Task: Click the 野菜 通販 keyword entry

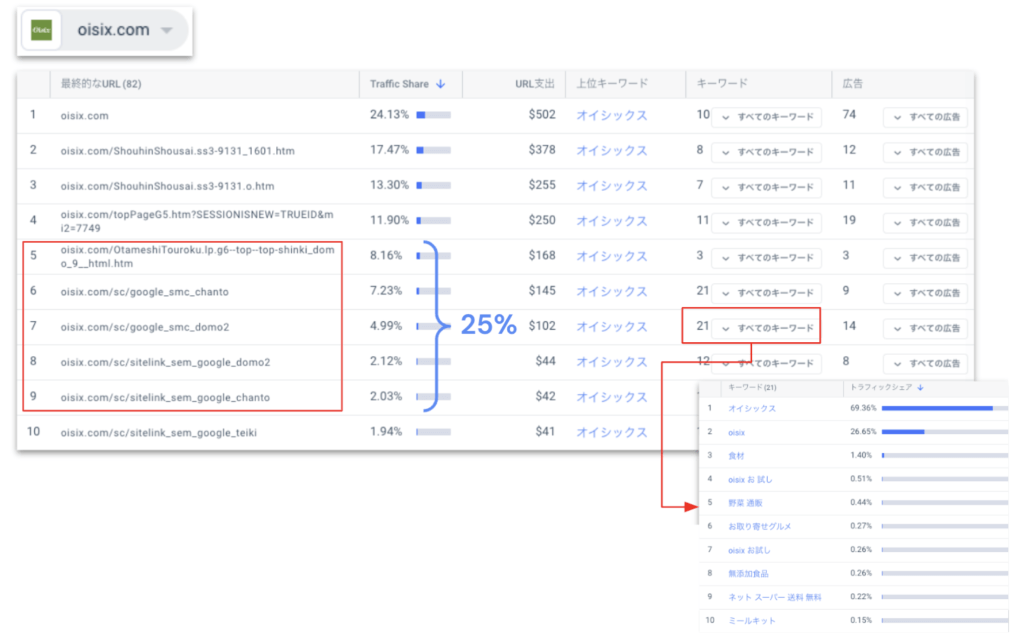Action: coord(745,502)
